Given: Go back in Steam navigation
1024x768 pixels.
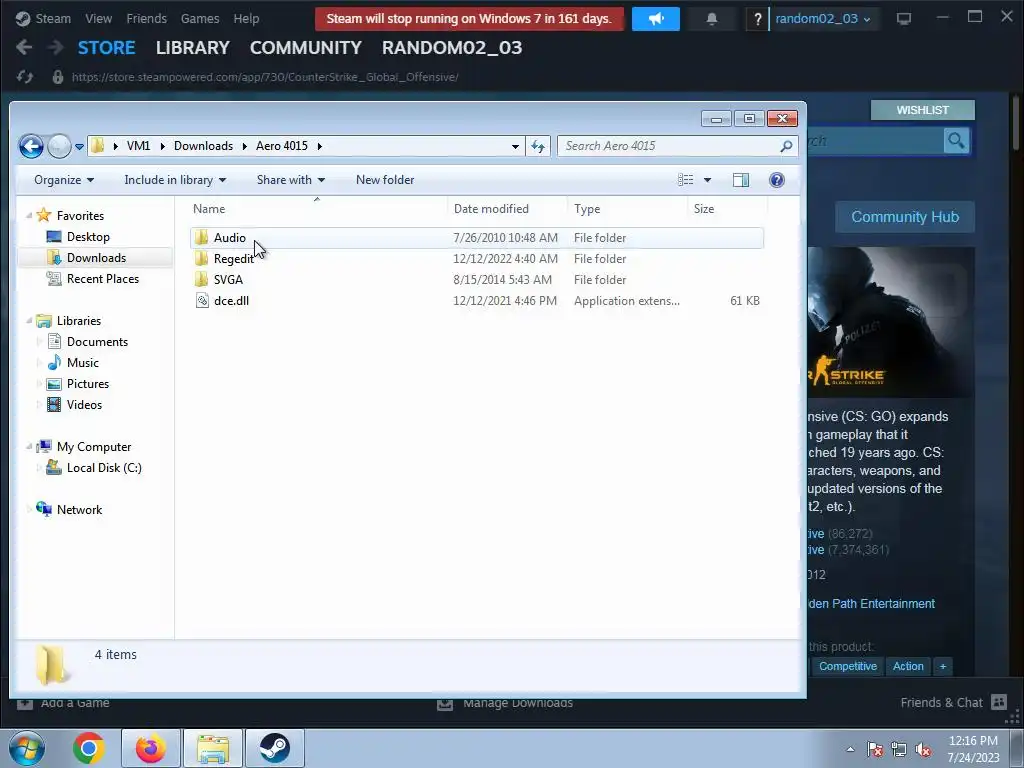Looking at the screenshot, I should 24,47.
